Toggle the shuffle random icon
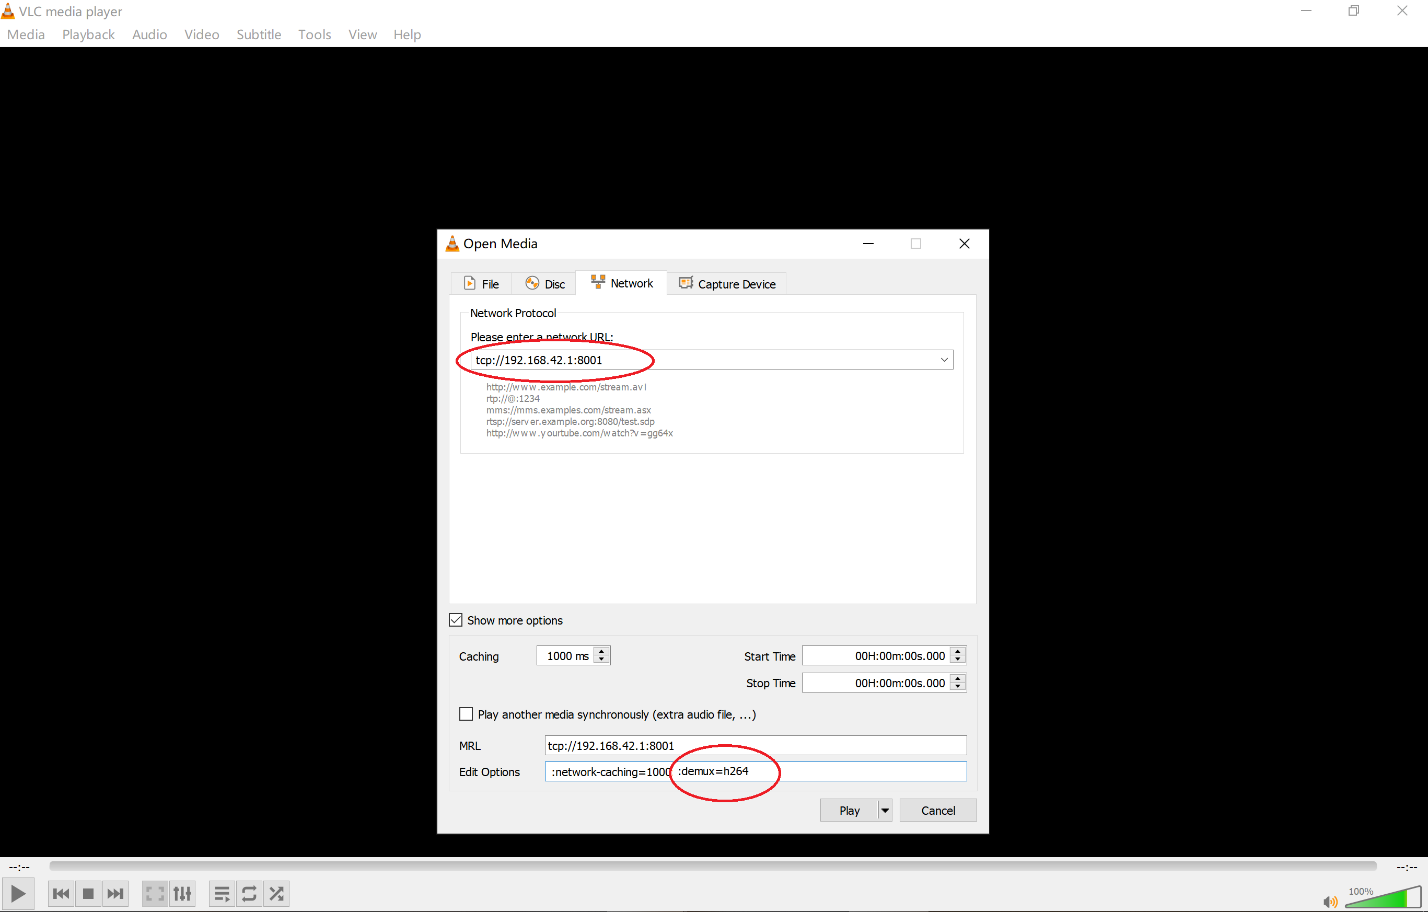This screenshot has height=912, width=1428. 277,893
